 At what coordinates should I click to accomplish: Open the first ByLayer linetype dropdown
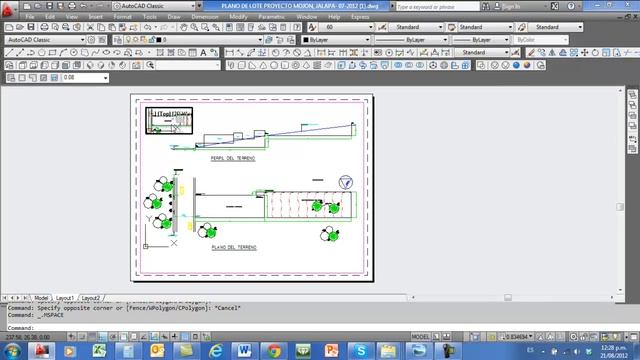(445, 40)
